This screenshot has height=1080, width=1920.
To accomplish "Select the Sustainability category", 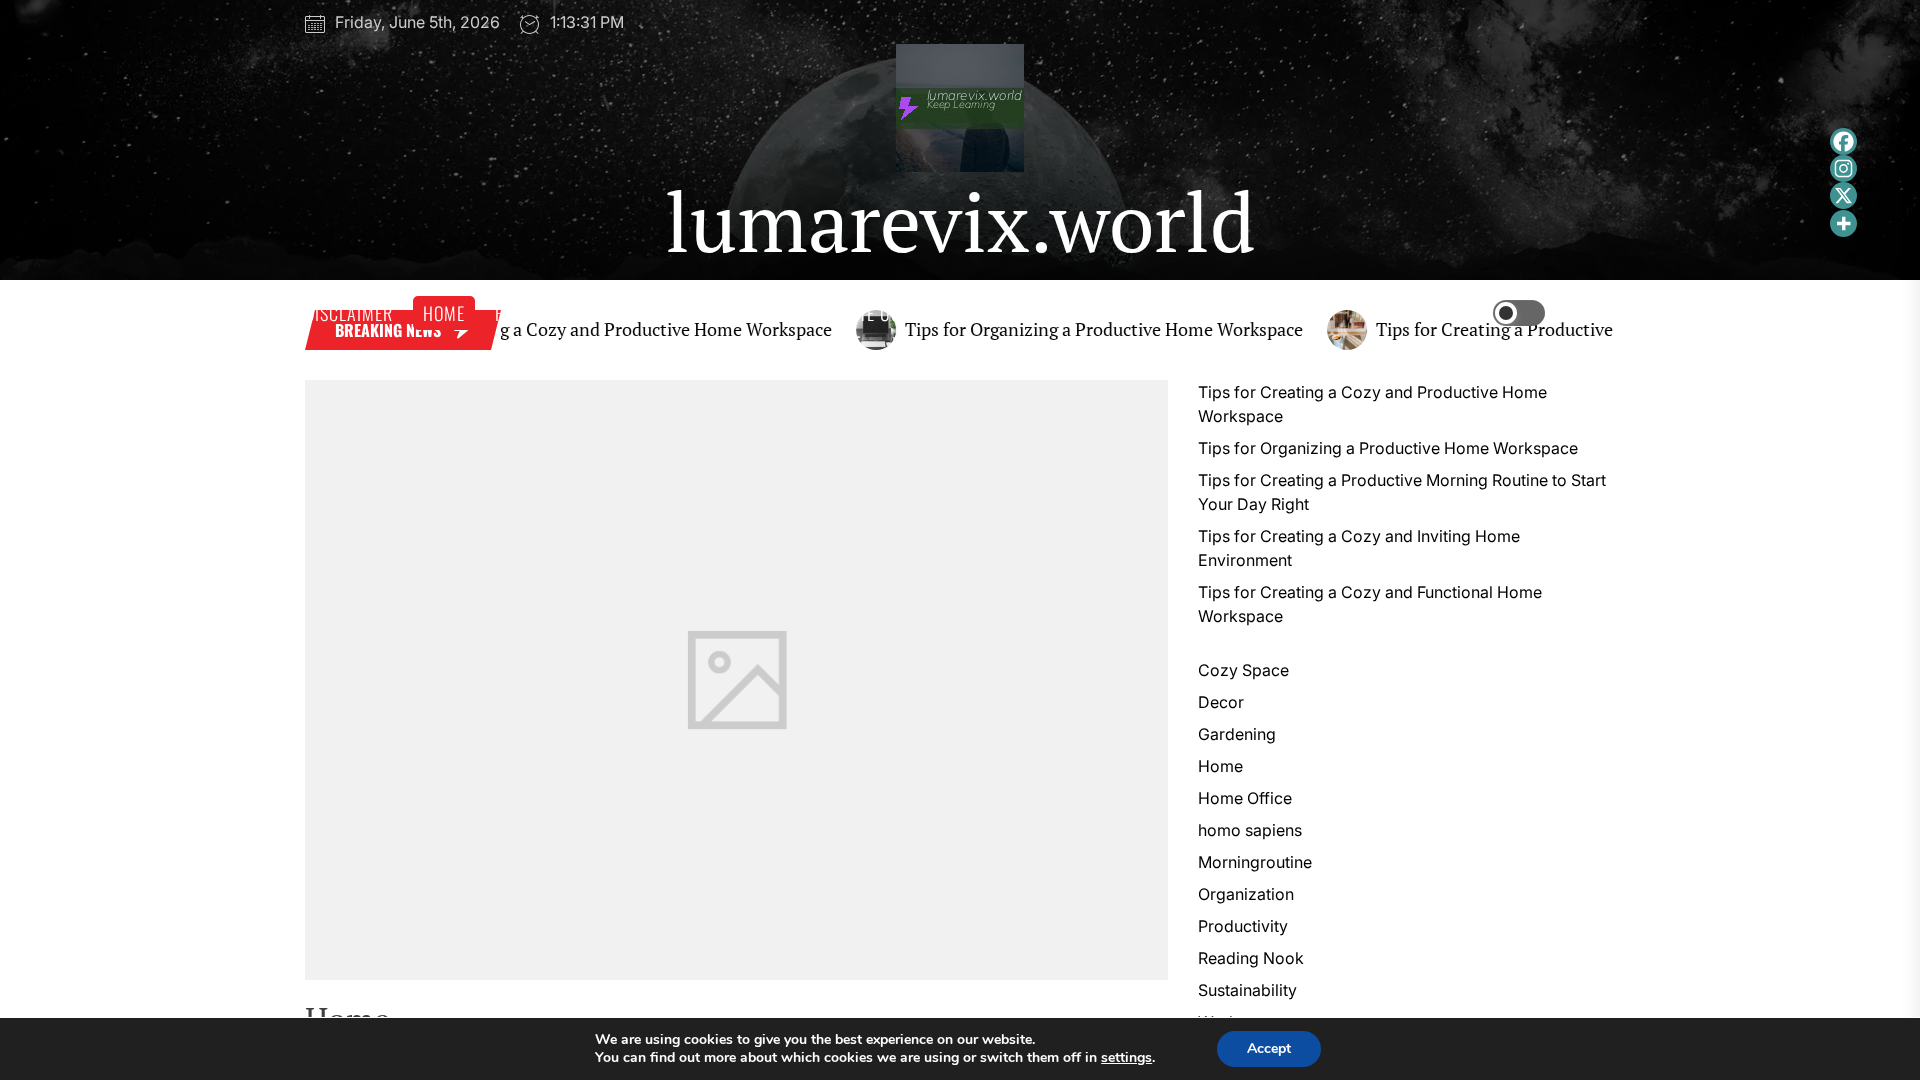I will 1247,990.
